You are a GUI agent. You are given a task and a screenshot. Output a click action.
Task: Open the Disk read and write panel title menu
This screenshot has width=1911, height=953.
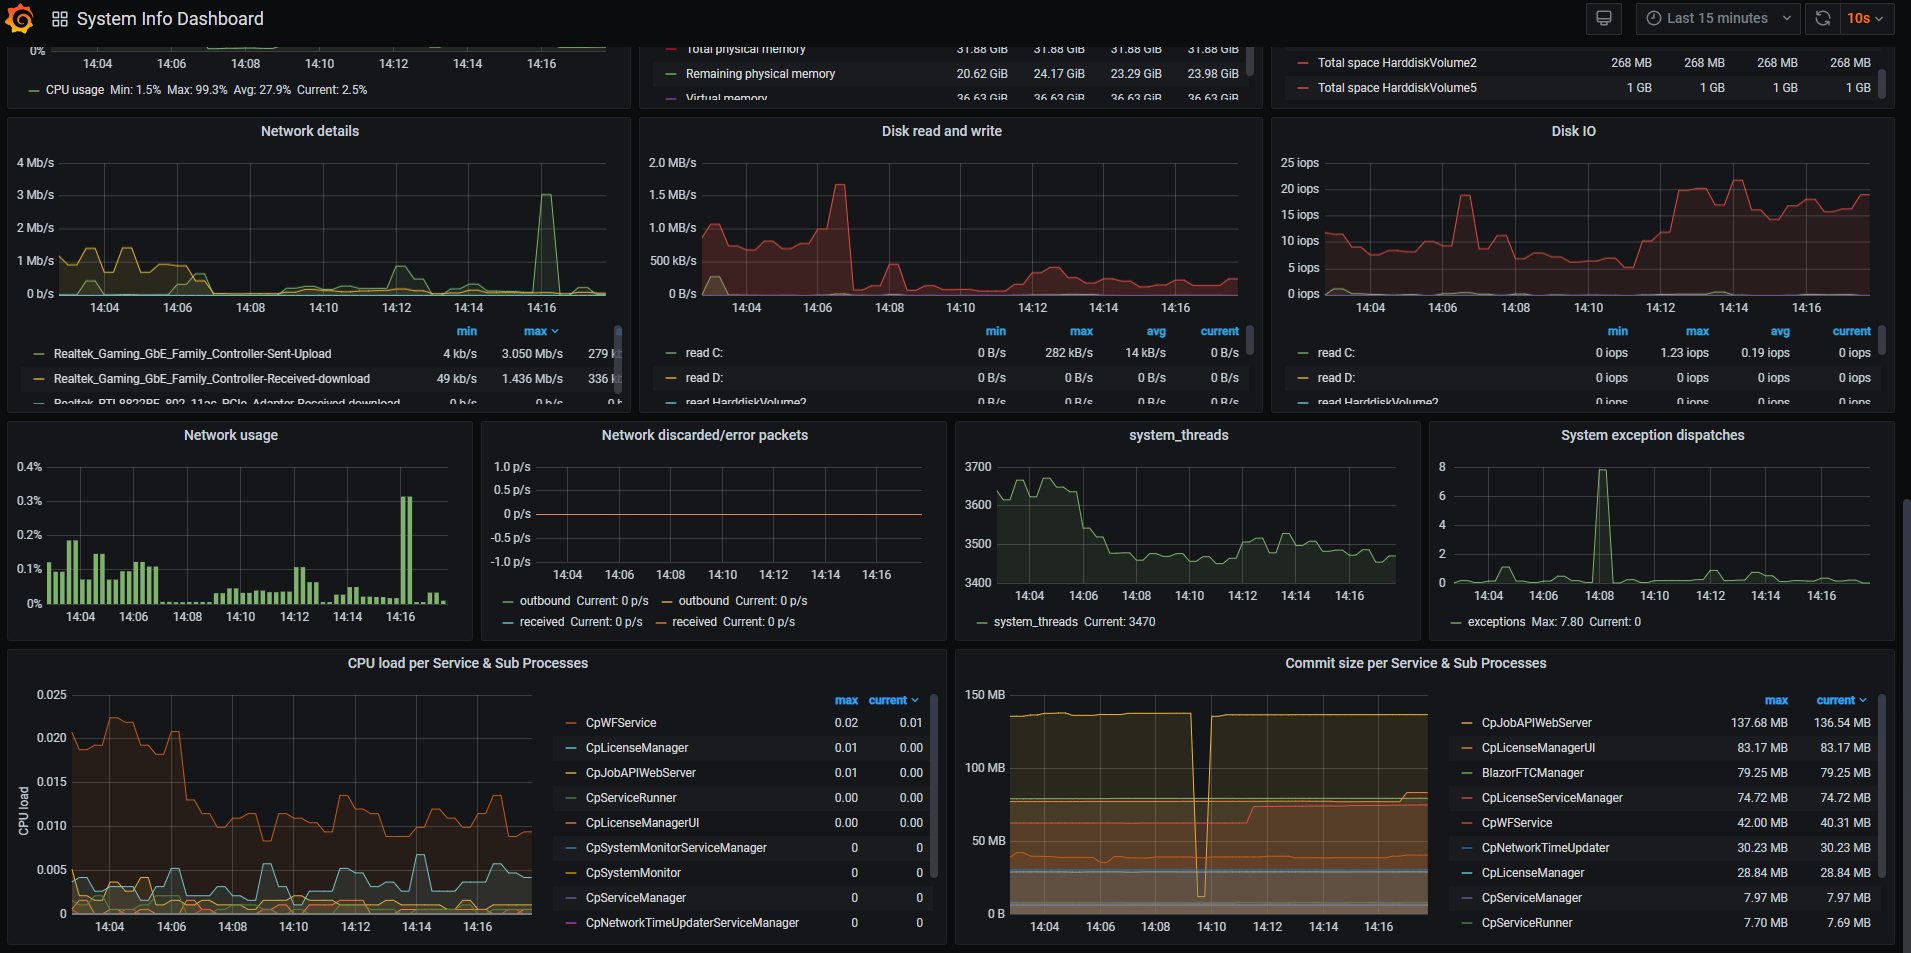942,131
